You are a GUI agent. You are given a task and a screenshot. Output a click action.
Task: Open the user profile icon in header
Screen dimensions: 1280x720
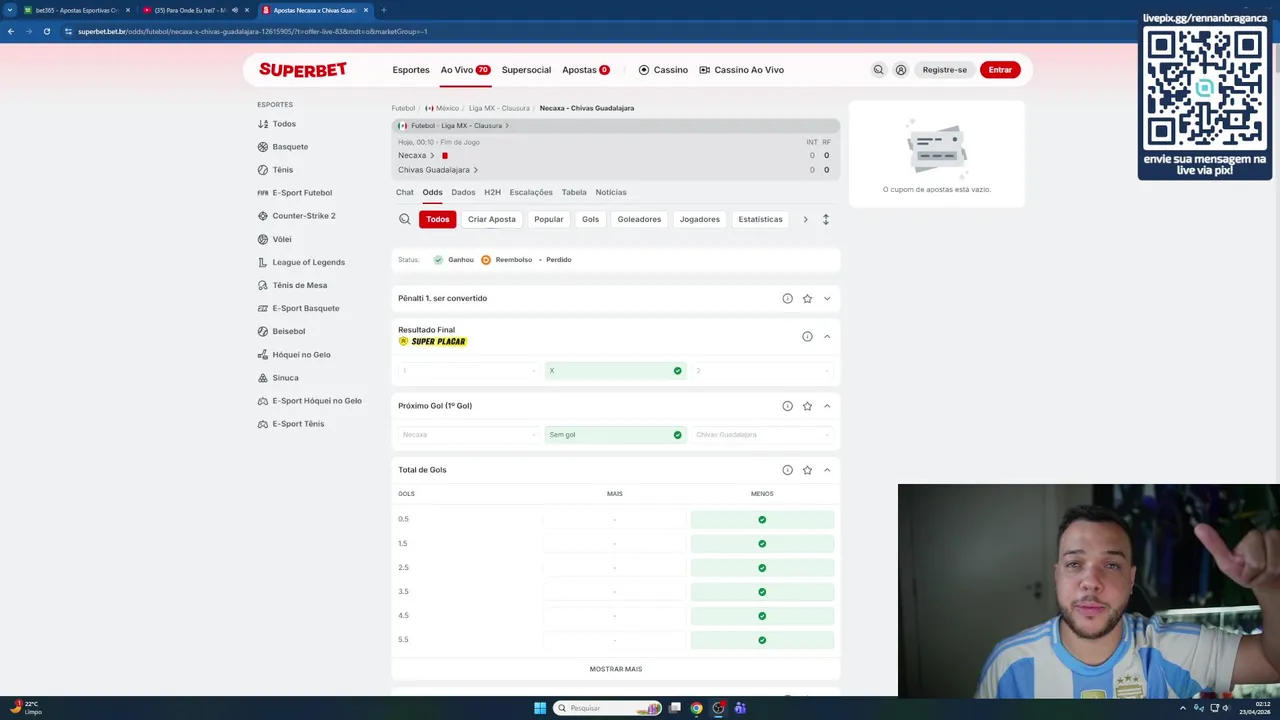click(901, 70)
